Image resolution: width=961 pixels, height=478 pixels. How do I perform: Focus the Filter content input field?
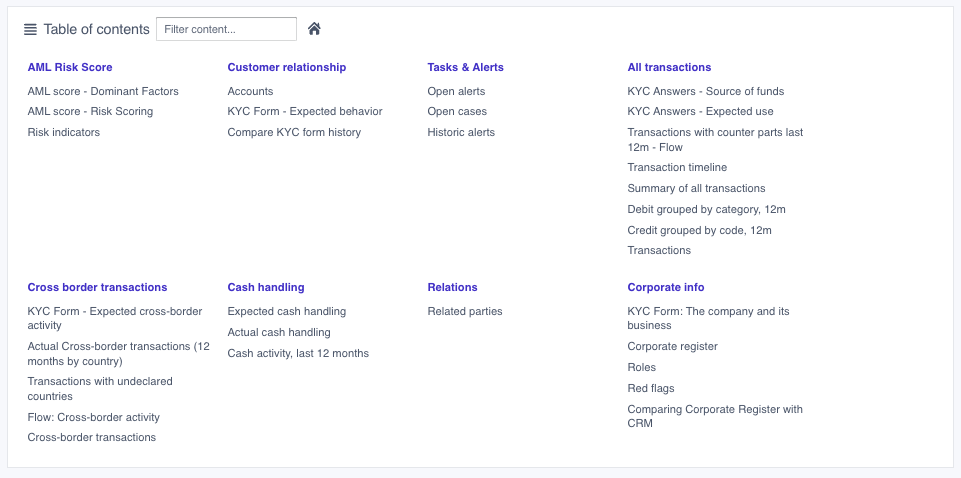226,29
